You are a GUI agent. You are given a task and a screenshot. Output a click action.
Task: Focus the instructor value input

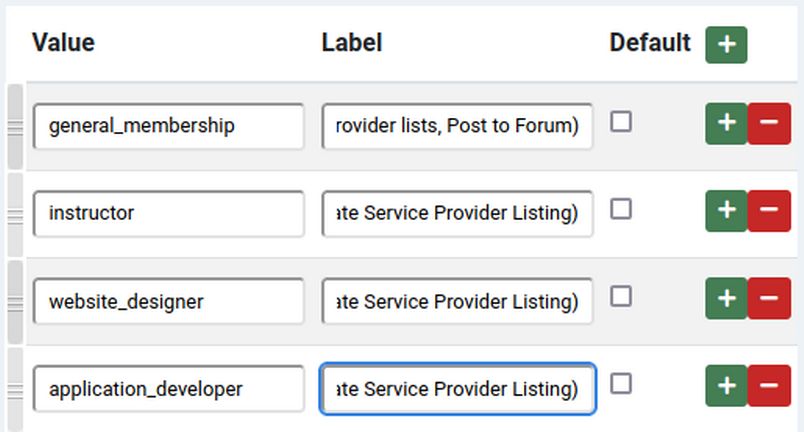(168, 213)
